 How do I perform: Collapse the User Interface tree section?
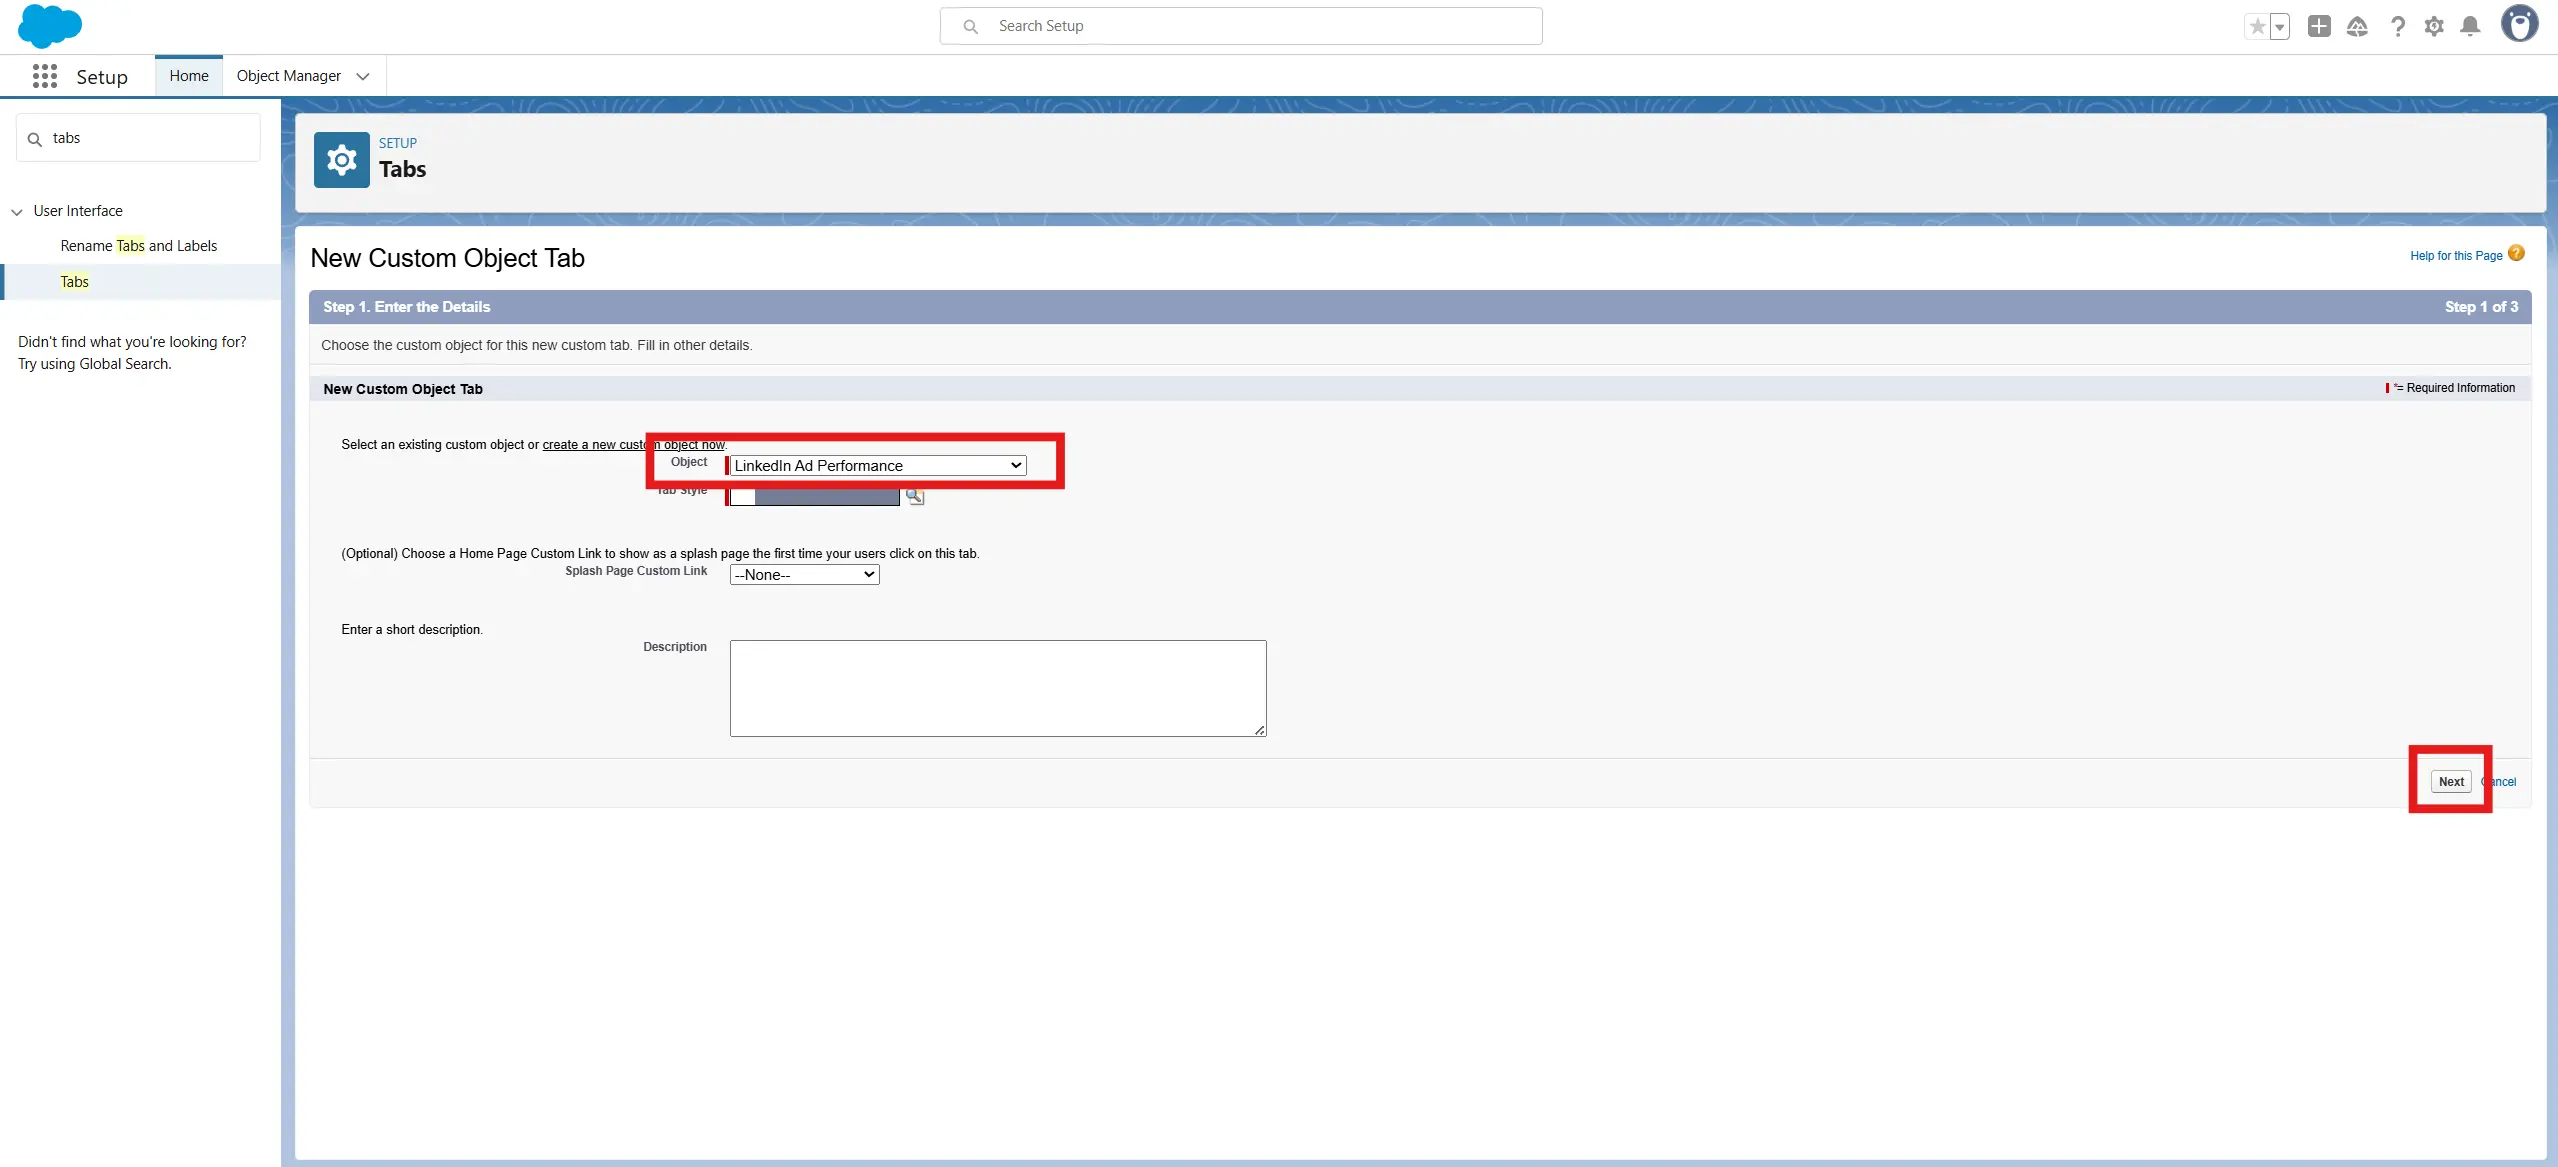coord(17,212)
